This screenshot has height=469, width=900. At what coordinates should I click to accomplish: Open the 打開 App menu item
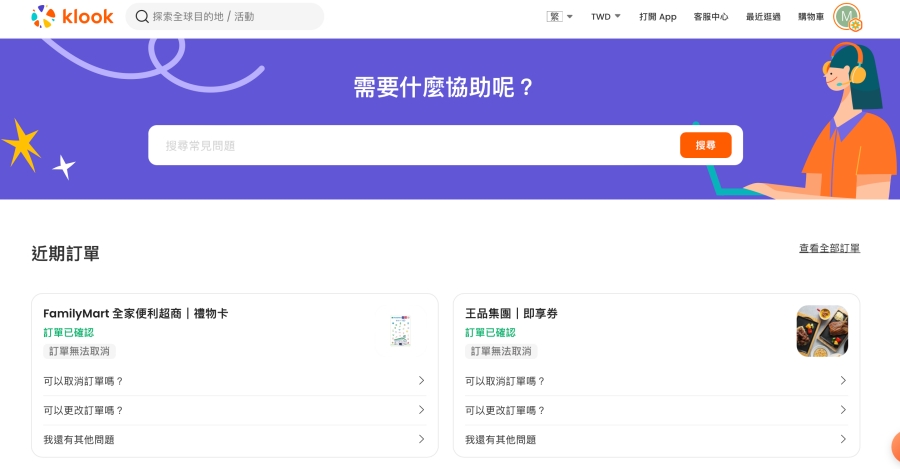(x=658, y=17)
